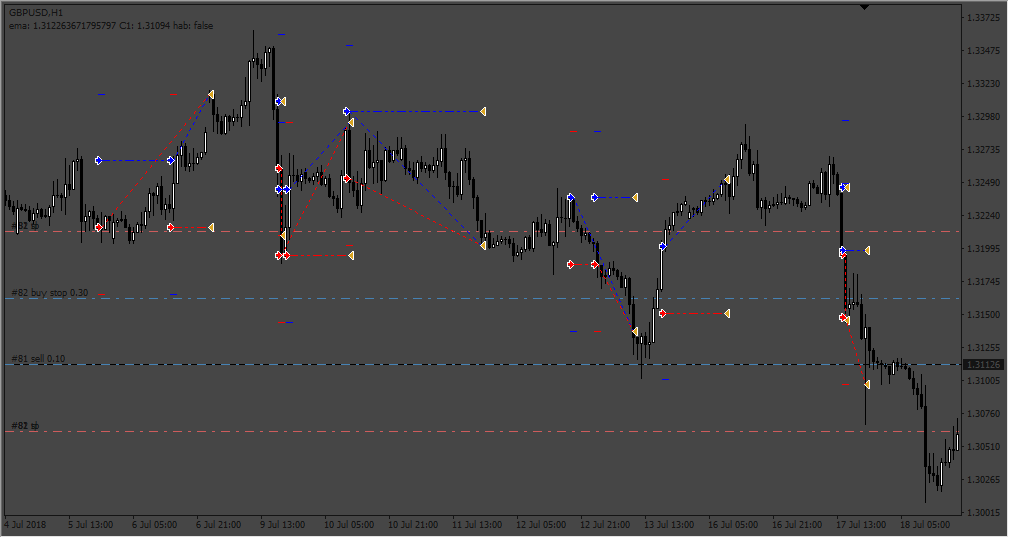Click the 9 Jul 13:00 time label
The height and width of the screenshot is (538, 1009).
(x=282, y=524)
